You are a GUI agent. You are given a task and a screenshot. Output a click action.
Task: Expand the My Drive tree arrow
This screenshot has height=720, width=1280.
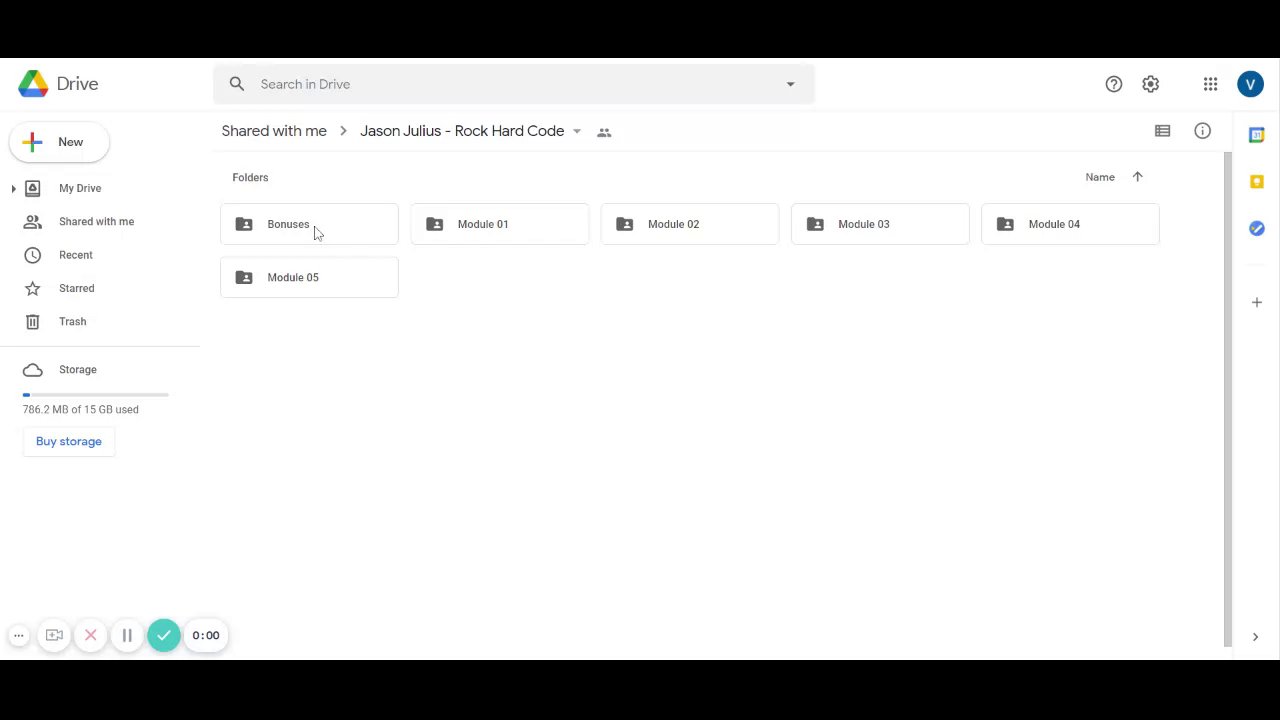point(14,188)
